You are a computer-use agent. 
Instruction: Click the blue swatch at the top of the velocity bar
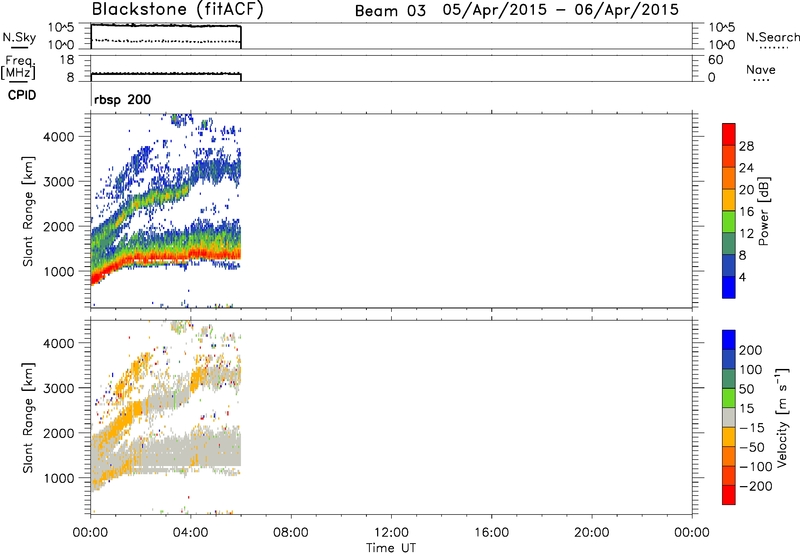coord(729,340)
